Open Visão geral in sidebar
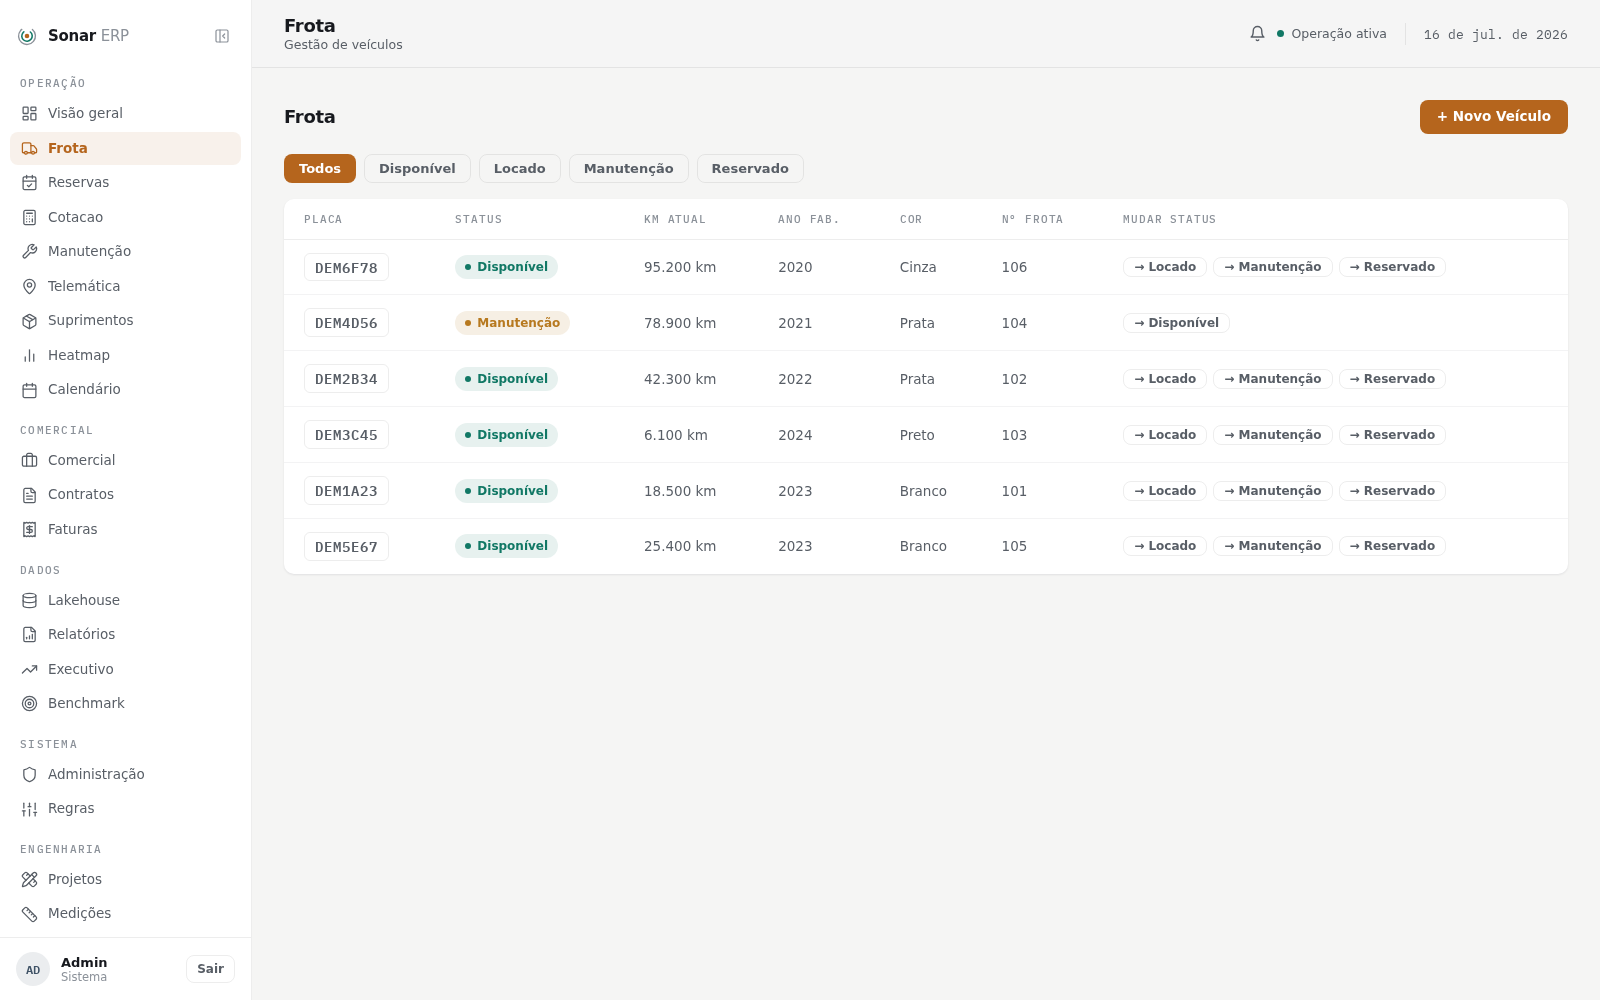The height and width of the screenshot is (1000, 1600). [125, 113]
